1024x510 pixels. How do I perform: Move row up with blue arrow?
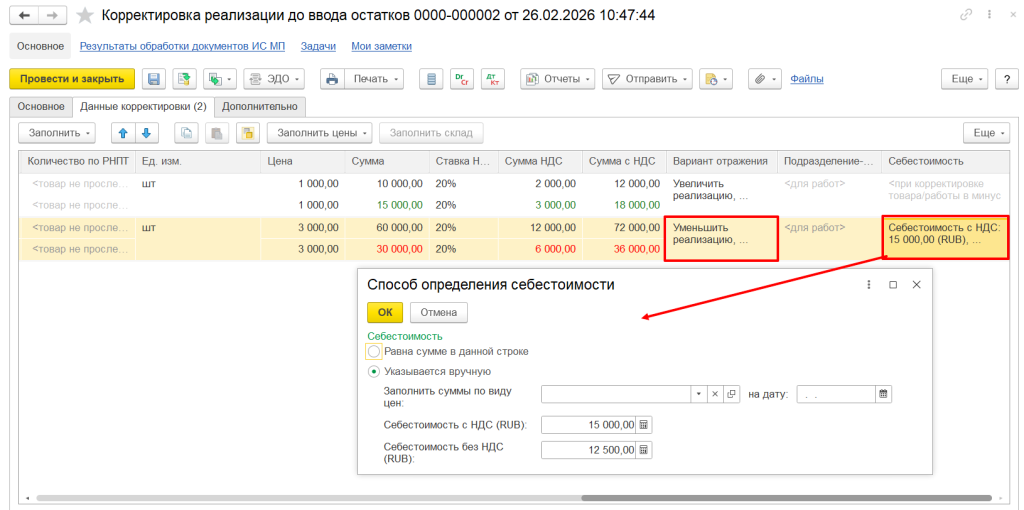coord(124,133)
